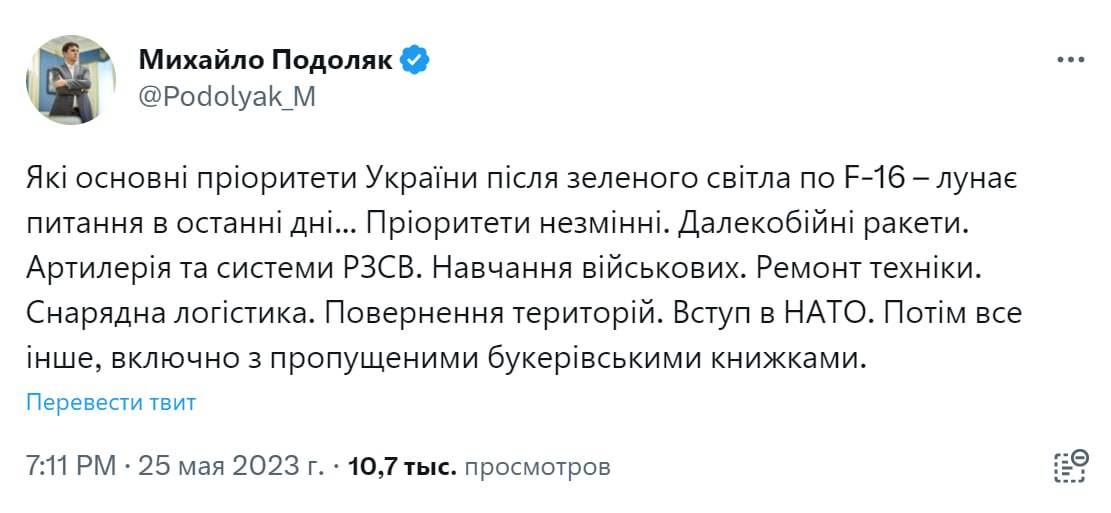This screenshot has width=1111, height=513.
Task: Open the @Podolyak_M handle link
Action: 226,96
